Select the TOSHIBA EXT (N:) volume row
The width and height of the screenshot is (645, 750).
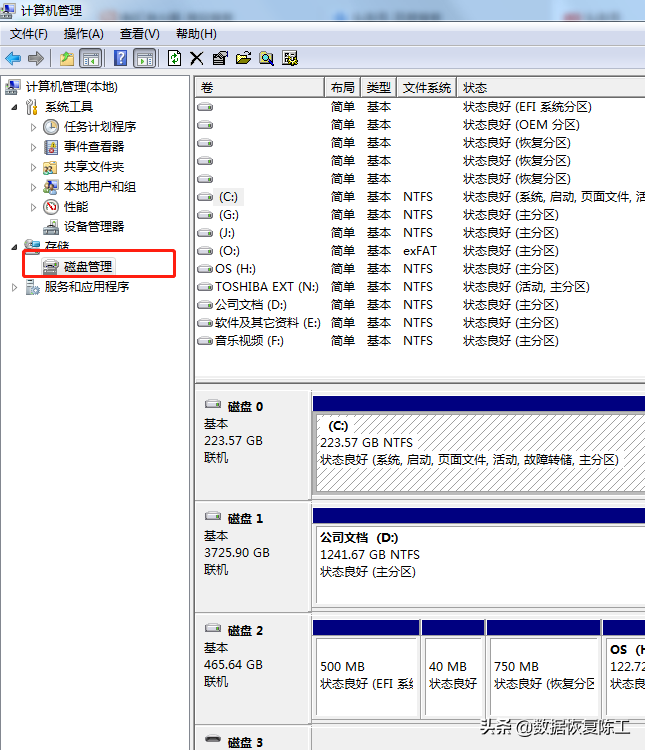[x=420, y=287]
